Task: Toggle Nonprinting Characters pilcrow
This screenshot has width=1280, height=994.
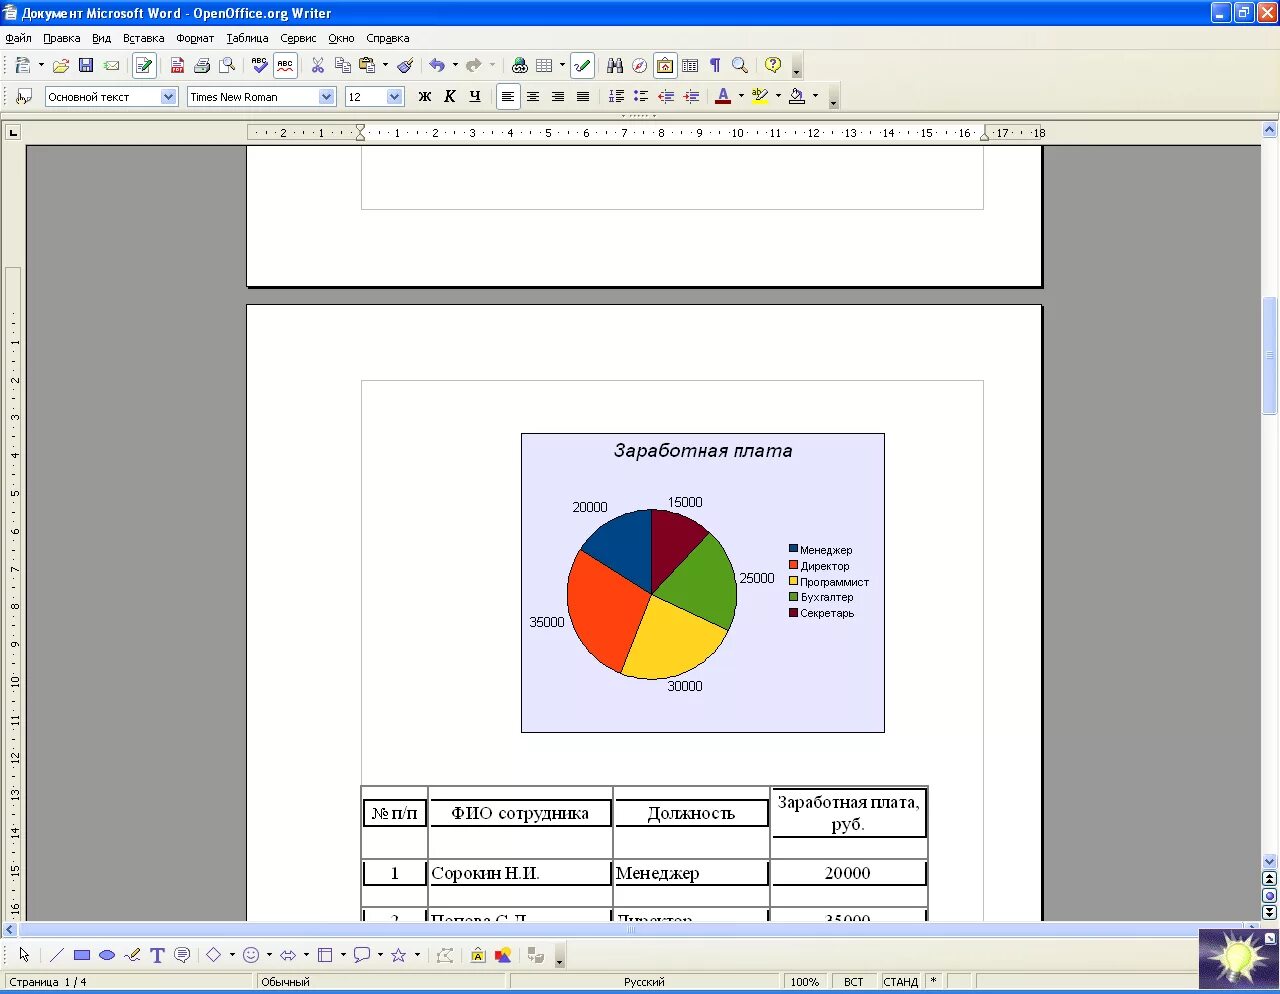Action: pos(715,66)
